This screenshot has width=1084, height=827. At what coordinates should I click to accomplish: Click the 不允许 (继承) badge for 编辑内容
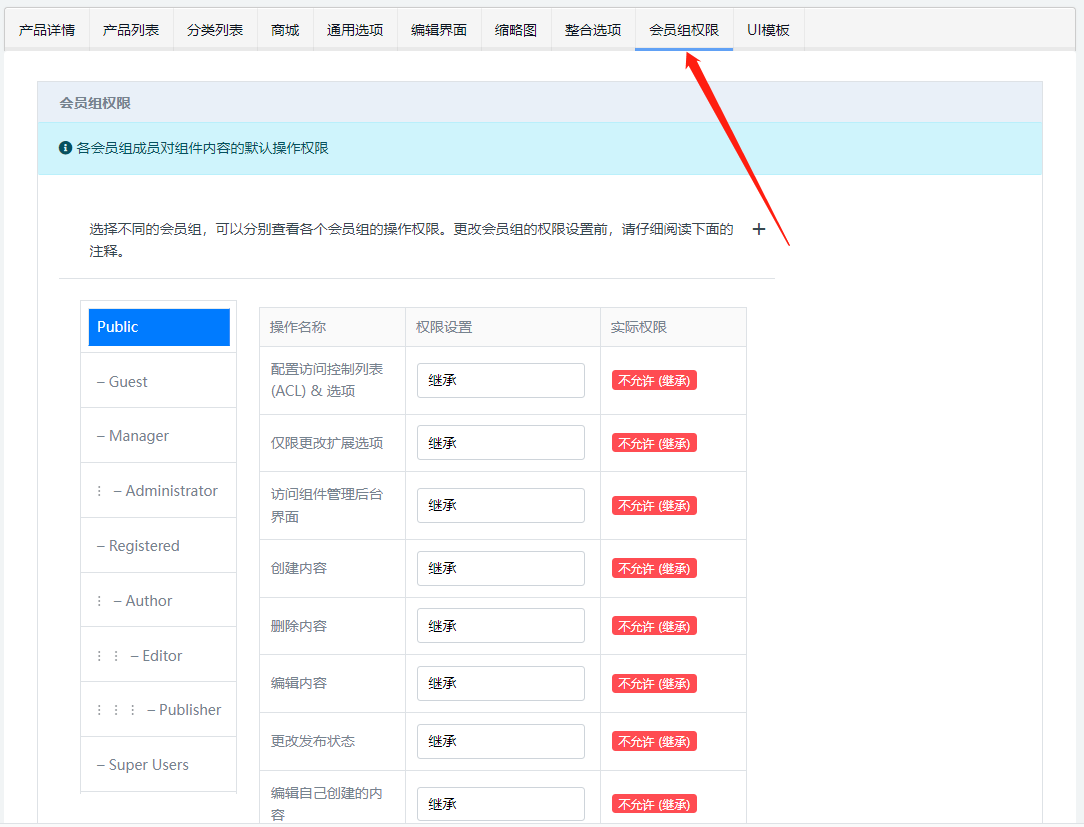click(x=654, y=684)
